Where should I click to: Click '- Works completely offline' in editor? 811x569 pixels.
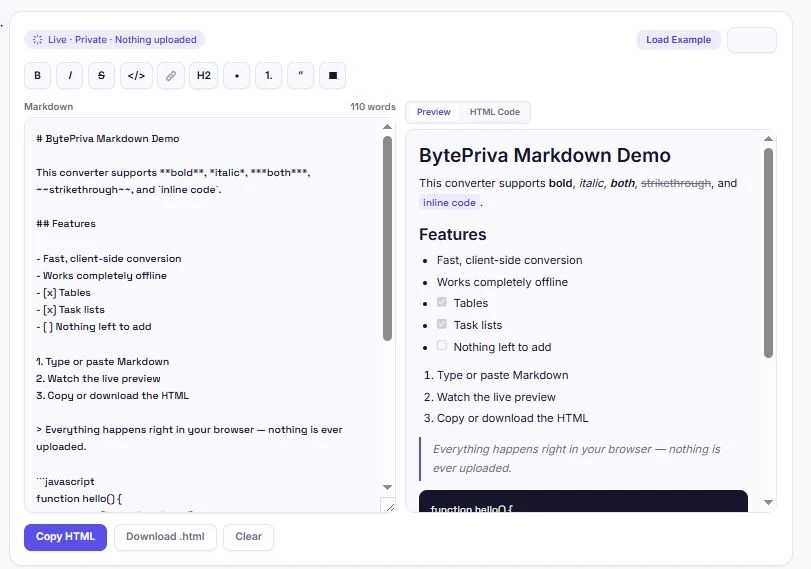pos(101,276)
